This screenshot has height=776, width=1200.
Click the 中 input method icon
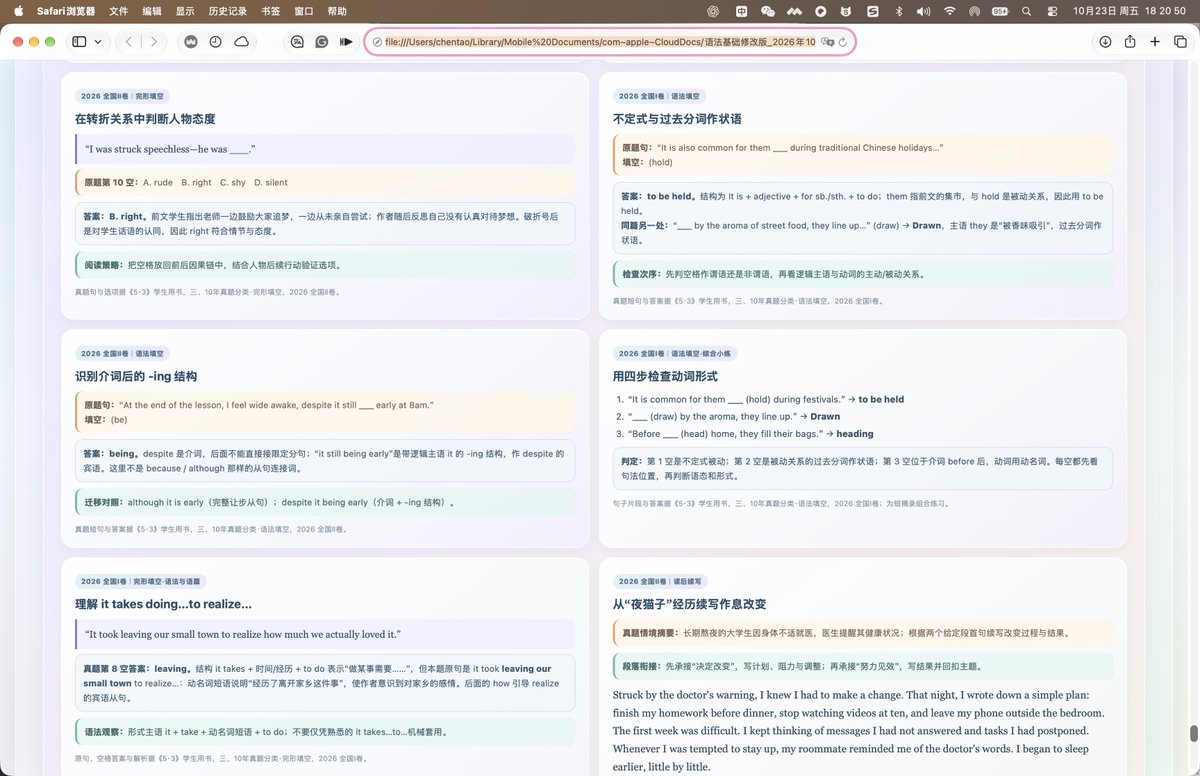pyautogui.click(x=741, y=11)
